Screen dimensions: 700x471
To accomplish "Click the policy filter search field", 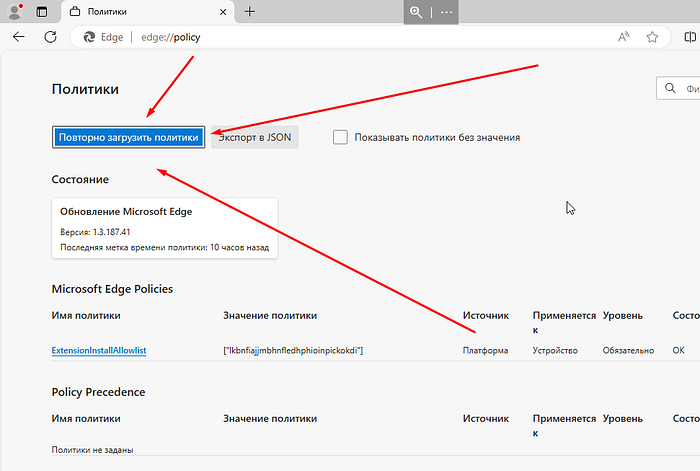I will click(678, 88).
